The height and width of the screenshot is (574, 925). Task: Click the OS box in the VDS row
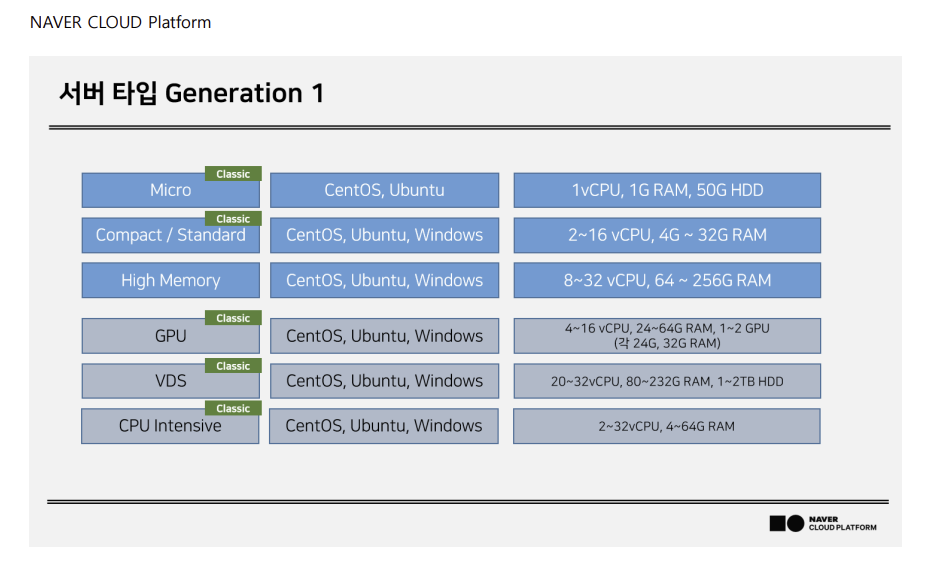(385, 381)
